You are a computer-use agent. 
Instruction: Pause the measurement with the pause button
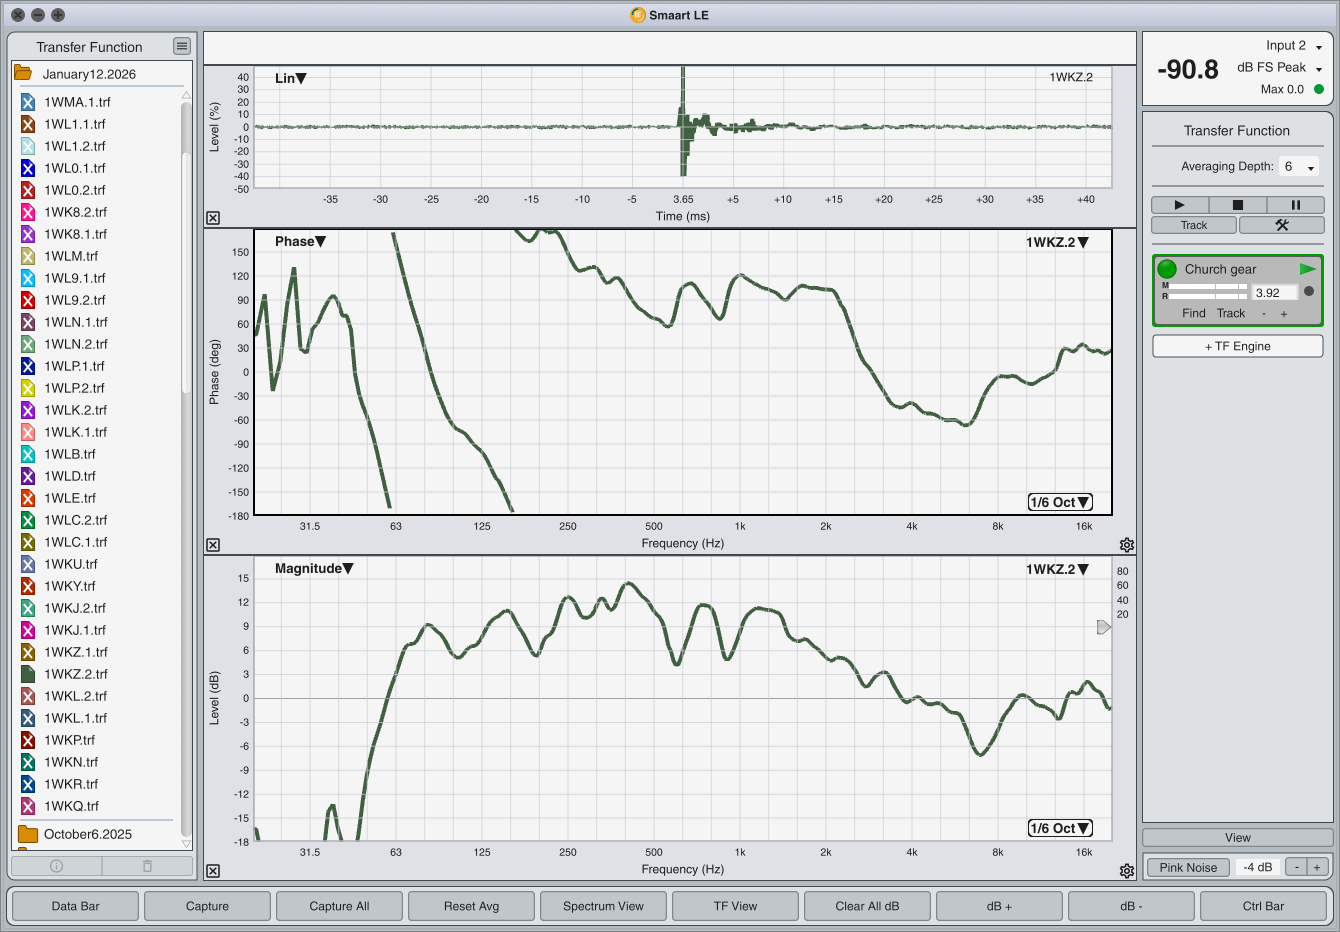(1295, 205)
